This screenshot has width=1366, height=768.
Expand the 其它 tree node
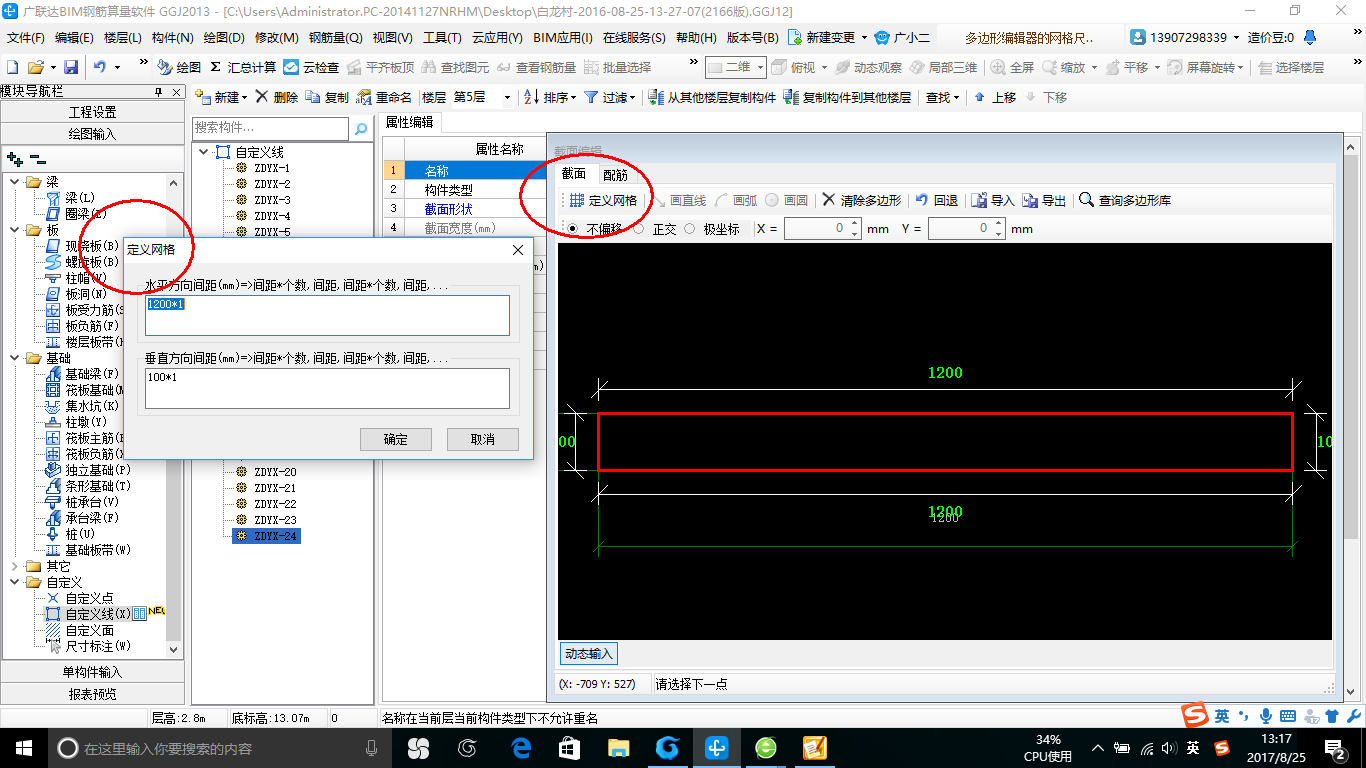pos(15,566)
